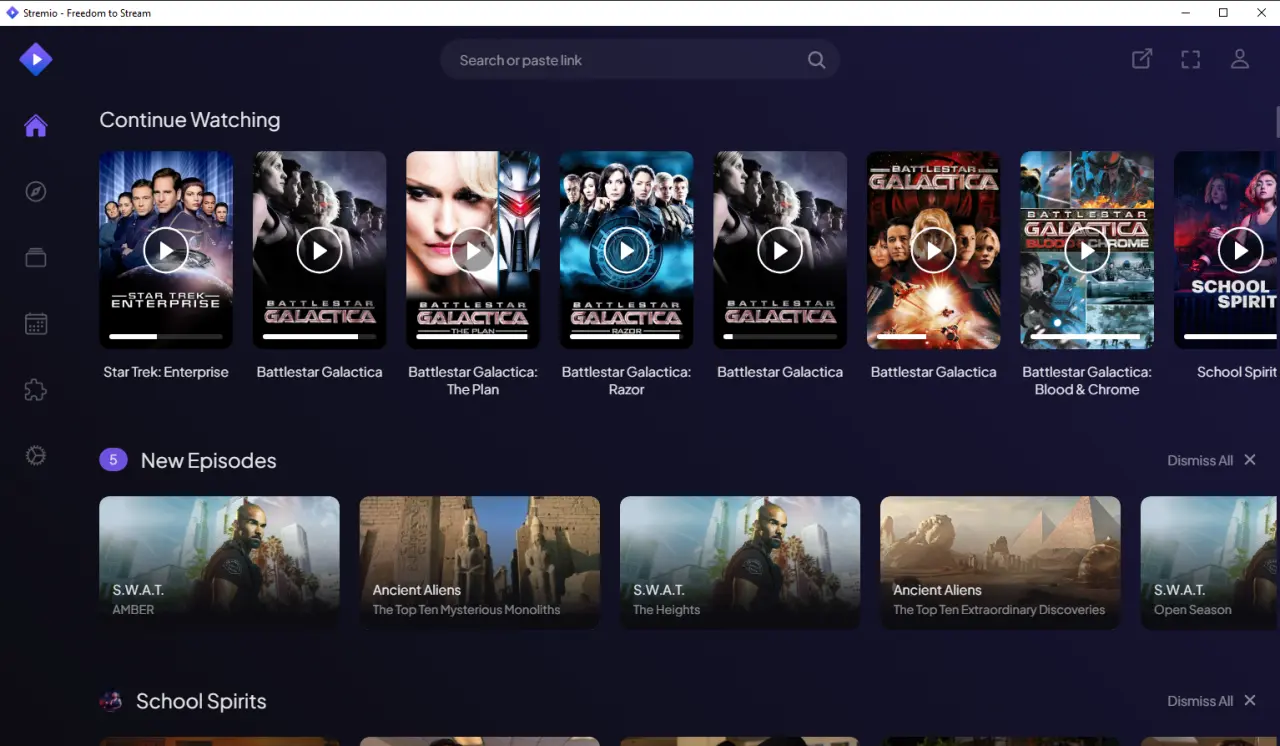Open S.W.A.T. episode Open Season card

(x=1210, y=563)
